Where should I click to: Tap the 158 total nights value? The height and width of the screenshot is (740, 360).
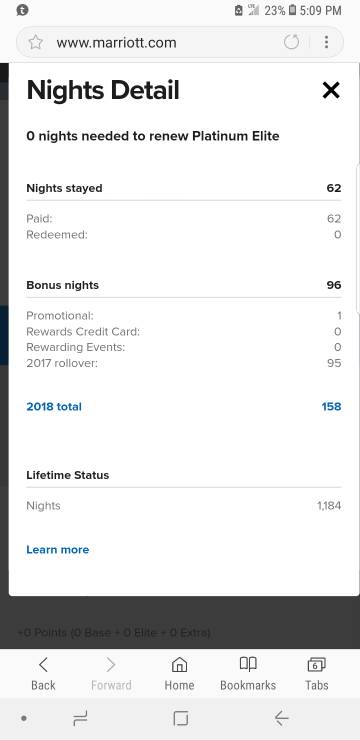pos(331,406)
